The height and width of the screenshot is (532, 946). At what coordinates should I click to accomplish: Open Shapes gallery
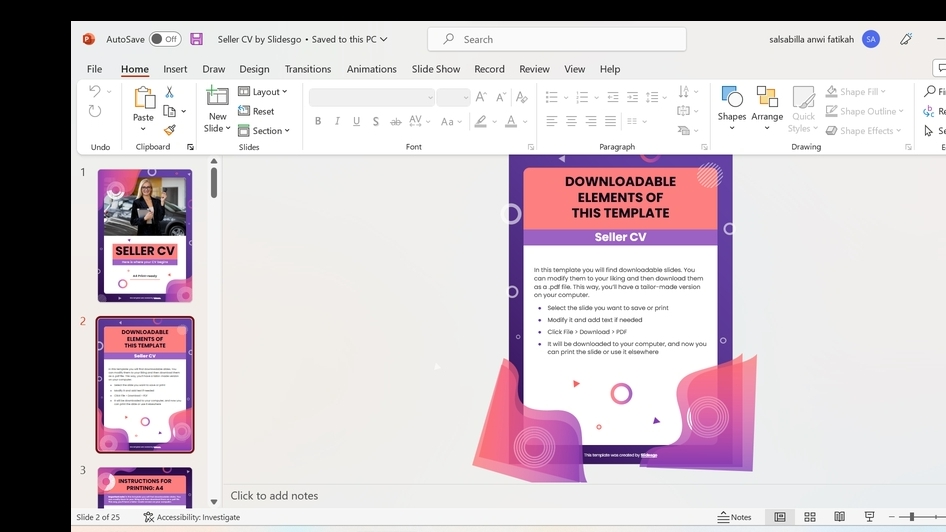pos(732,109)
